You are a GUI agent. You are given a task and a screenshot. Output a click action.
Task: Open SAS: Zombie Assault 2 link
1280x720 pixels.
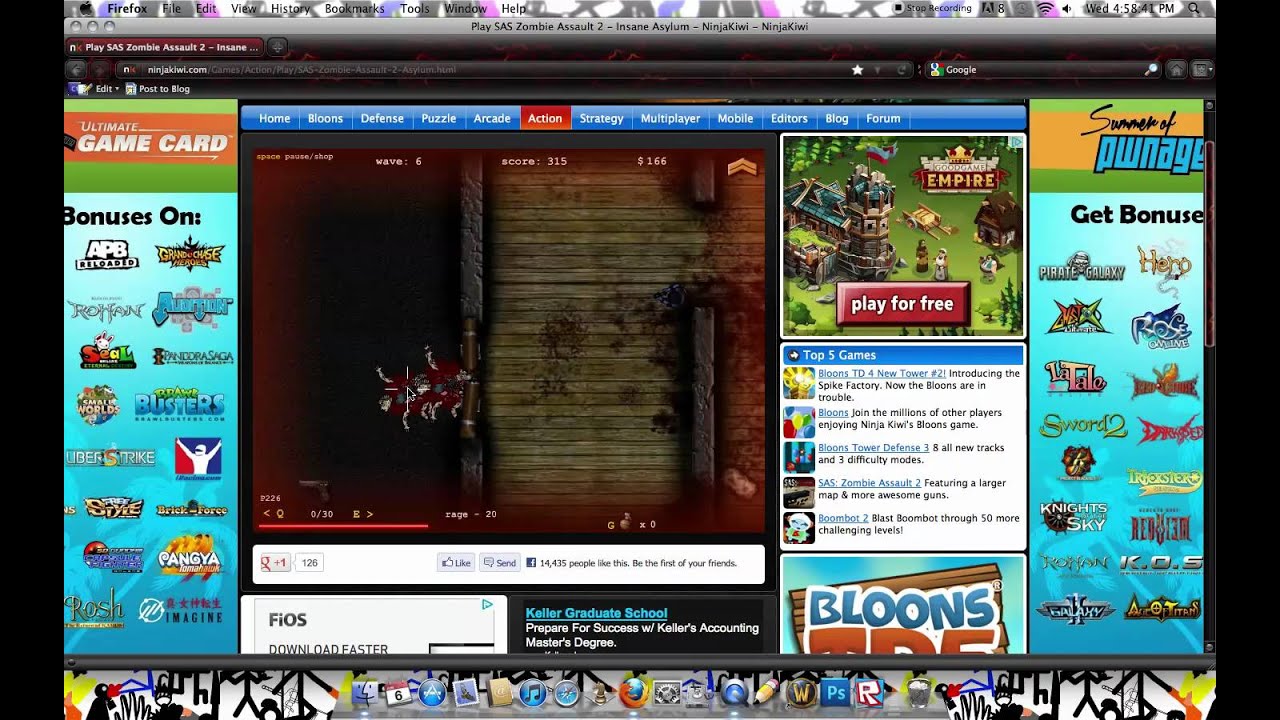[869, 482]
